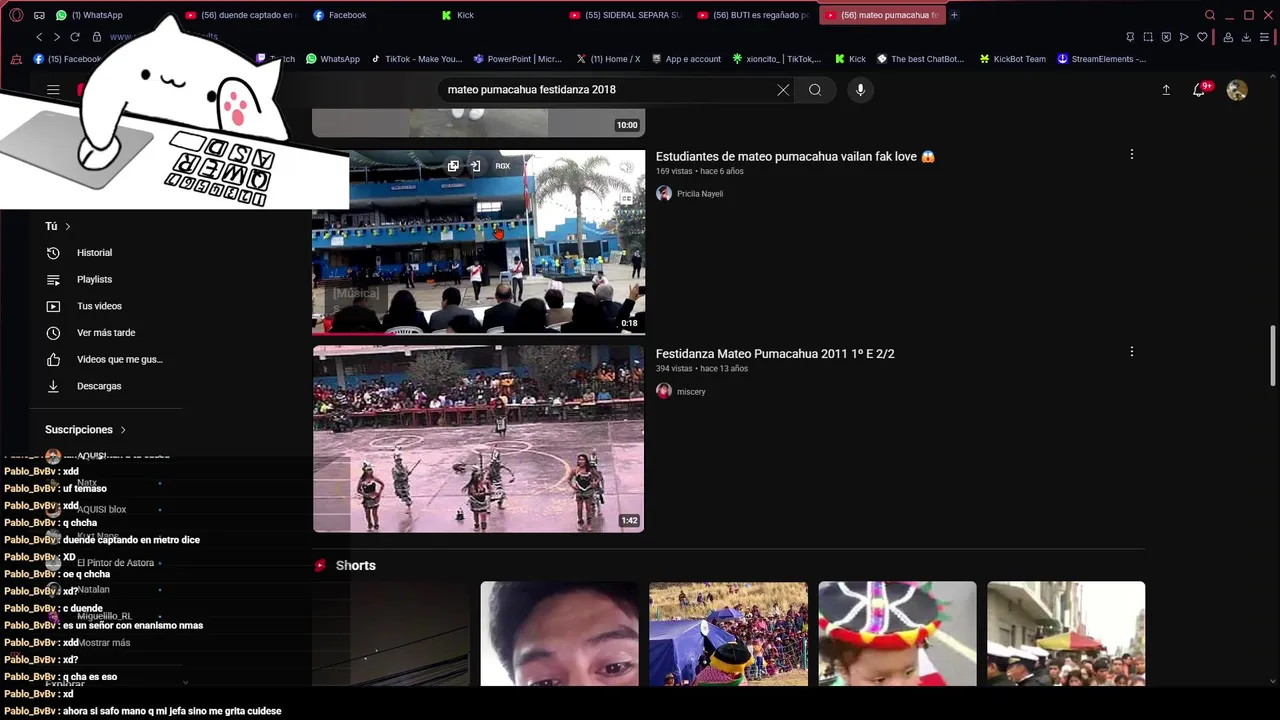Open the KickBot Team bookmark
This screenshot has width=1280, height=720.
[1012, 59]
